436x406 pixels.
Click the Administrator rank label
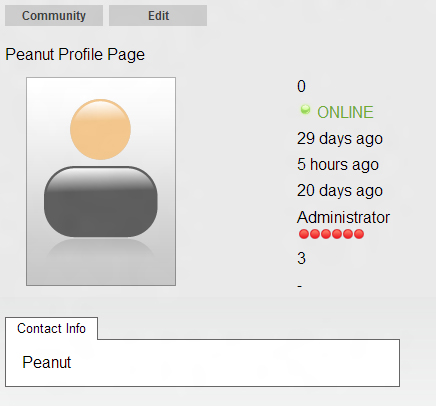(343, 217)
